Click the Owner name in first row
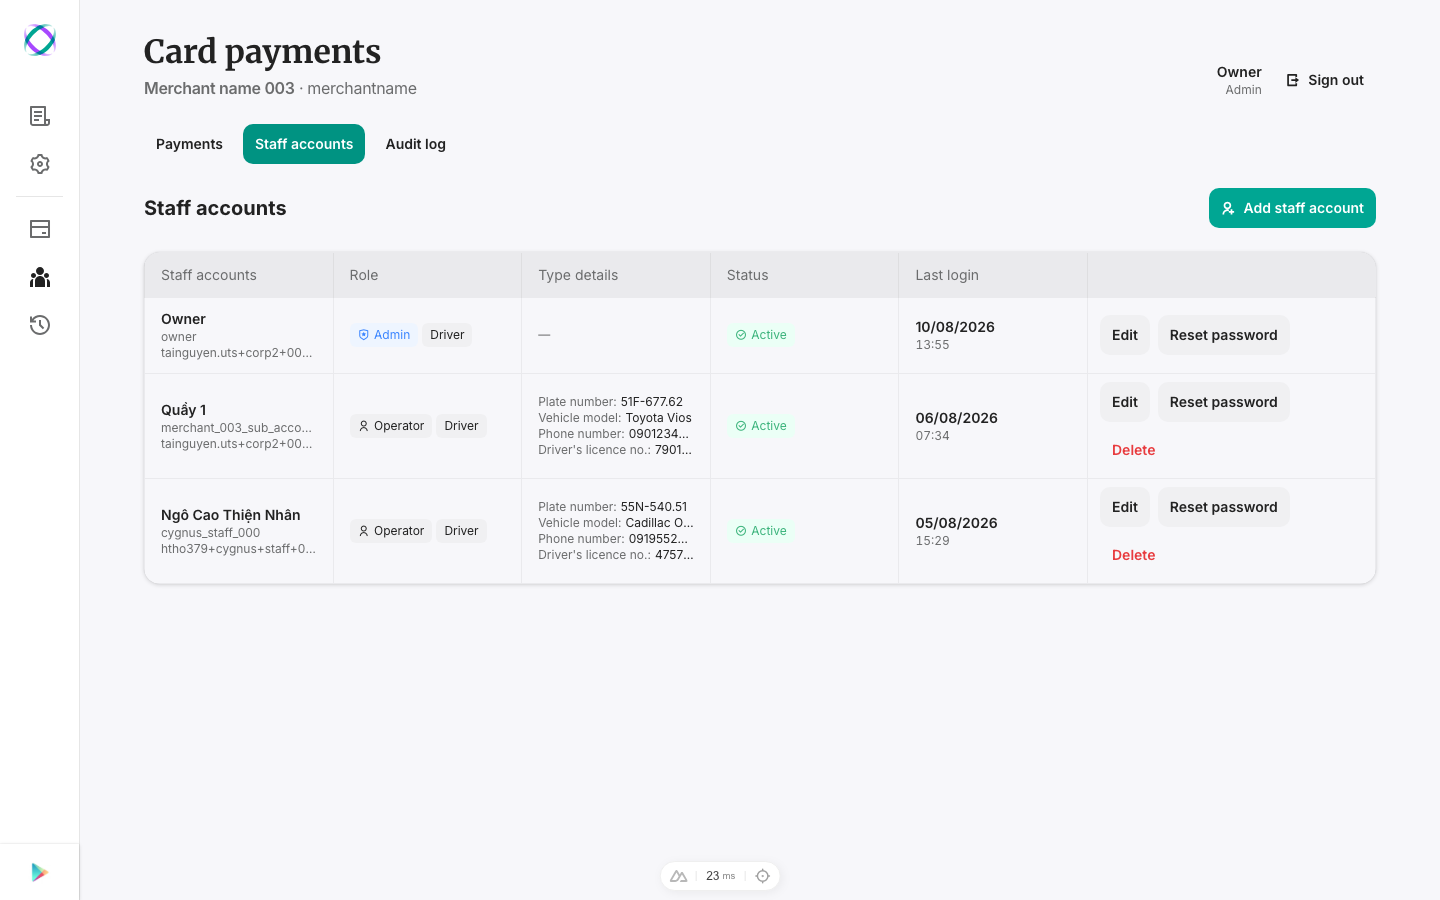 (x=183, y=319)
